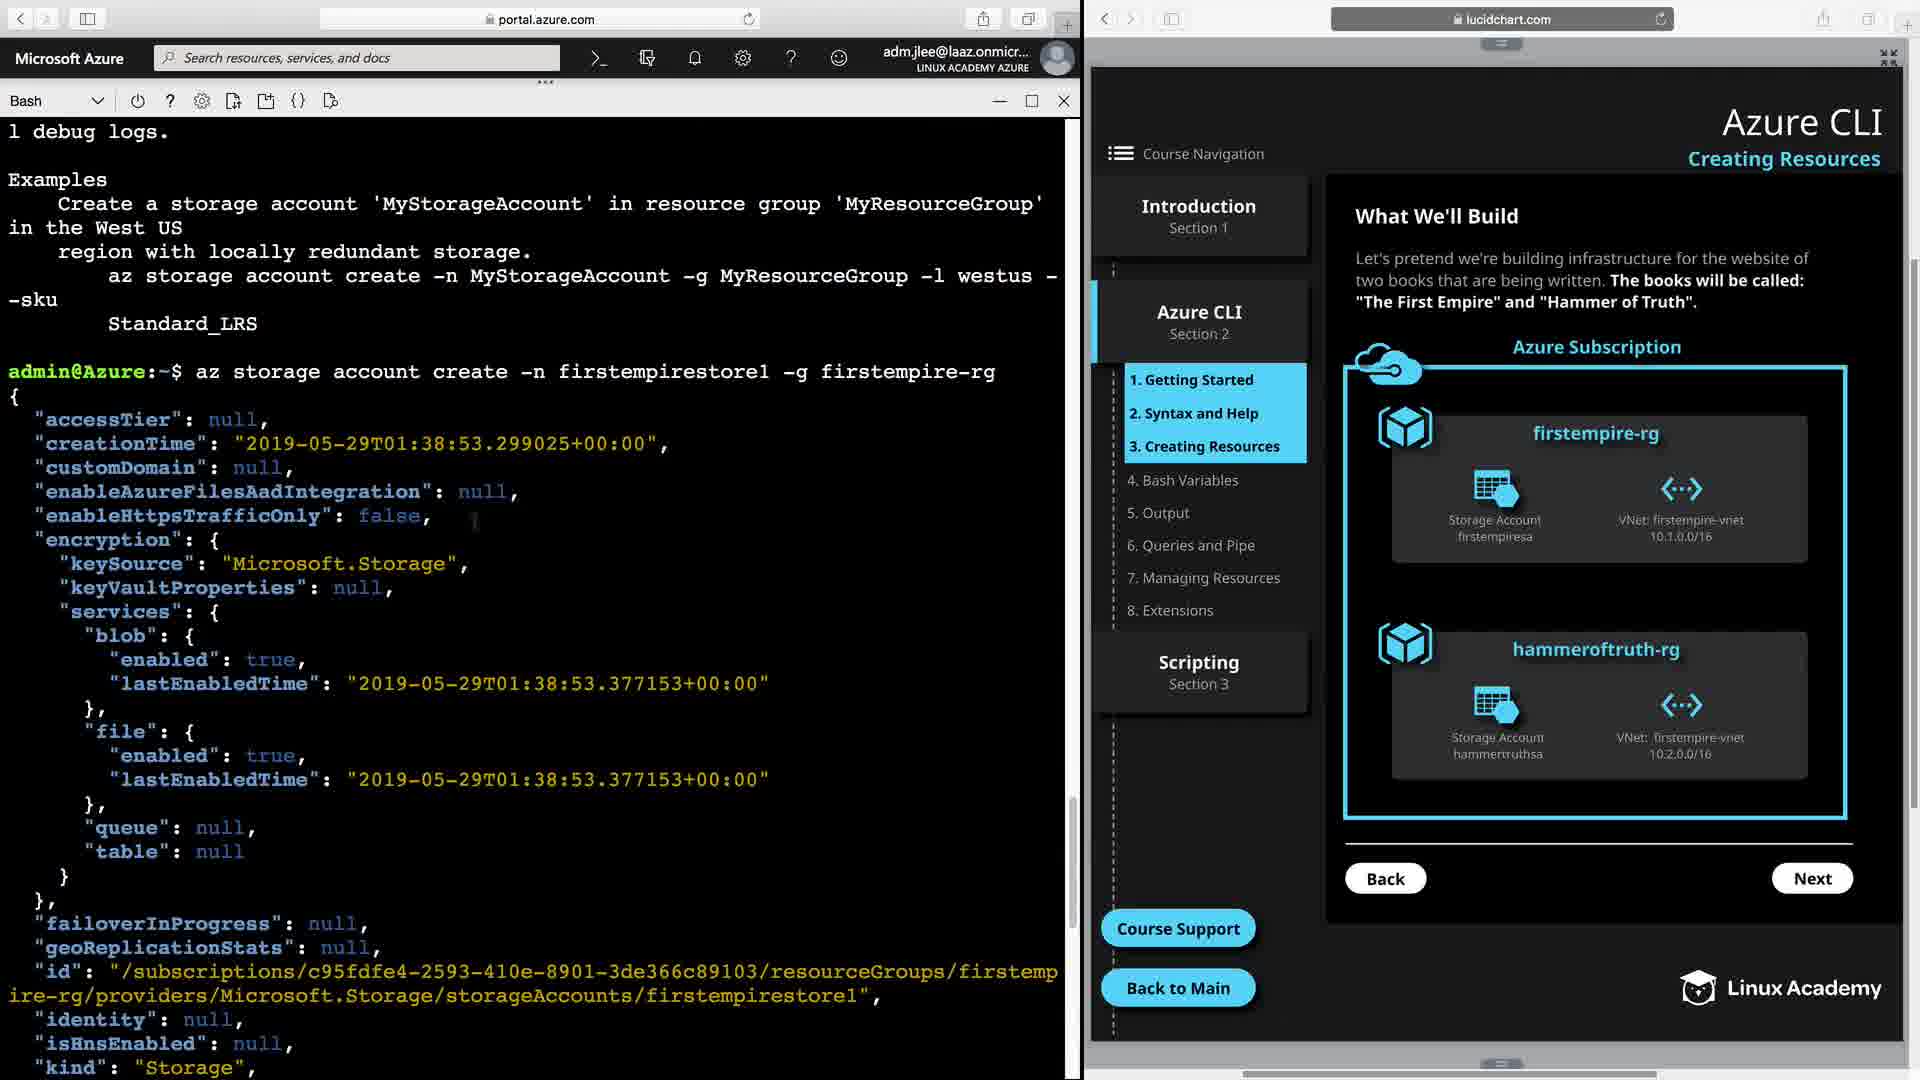1920x1080 pixels.
Task: Open Cloud Shell from Azure header
Action: pos(599,58)
